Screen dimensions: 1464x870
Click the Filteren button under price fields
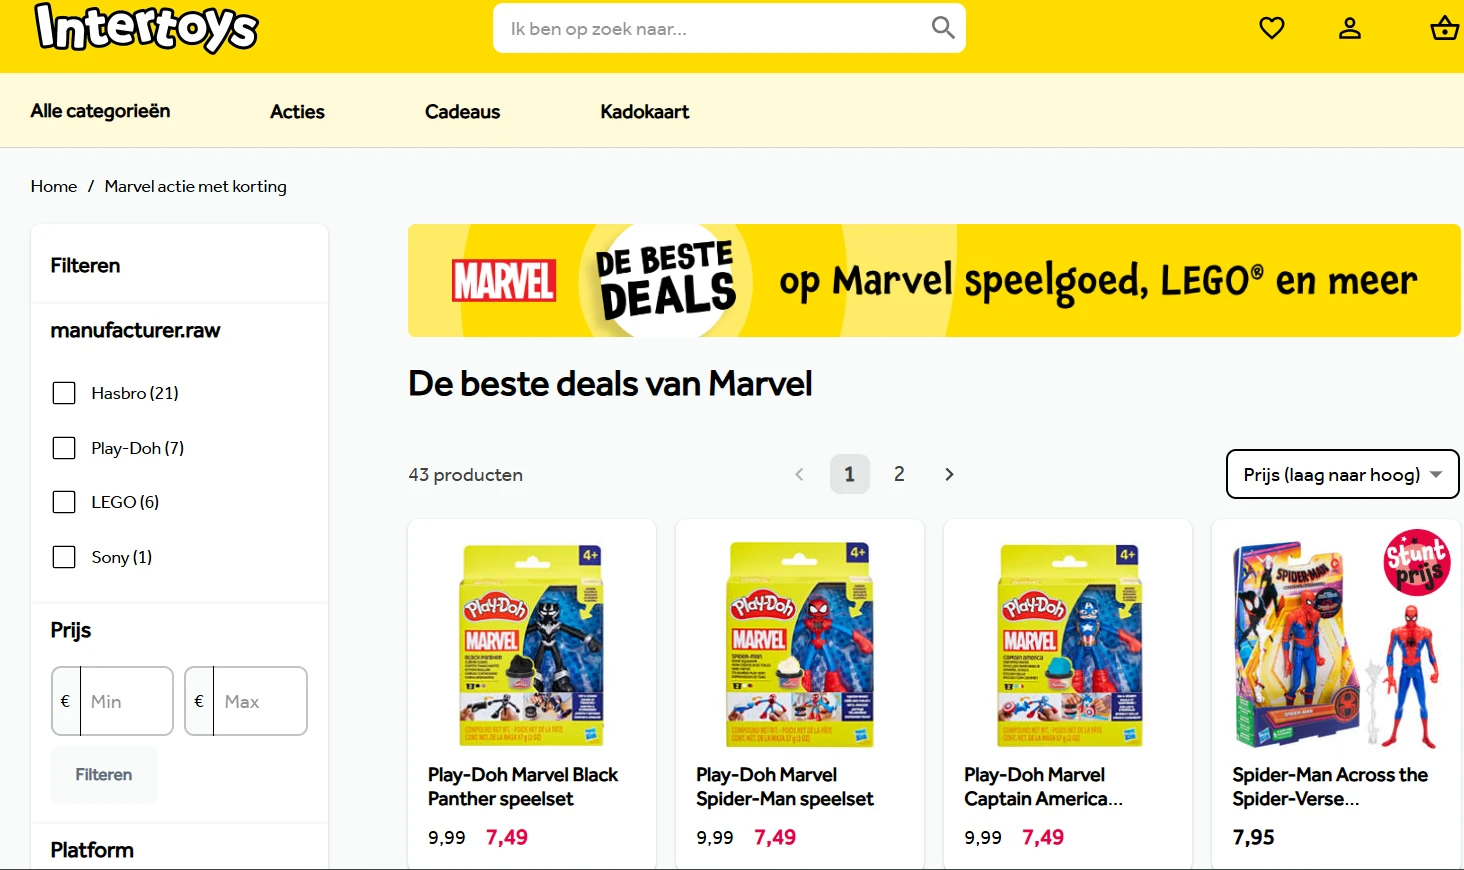pos(103,774)
